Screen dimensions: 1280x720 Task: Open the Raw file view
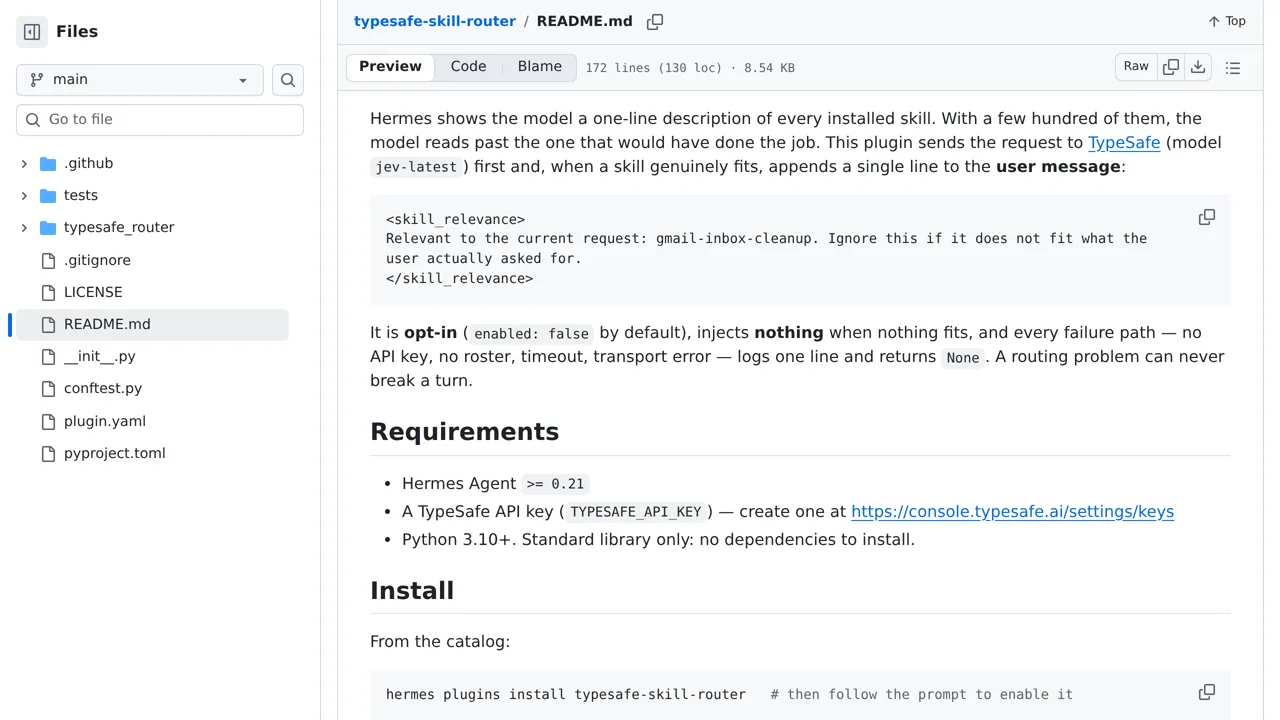click(x=1136, y=67)
